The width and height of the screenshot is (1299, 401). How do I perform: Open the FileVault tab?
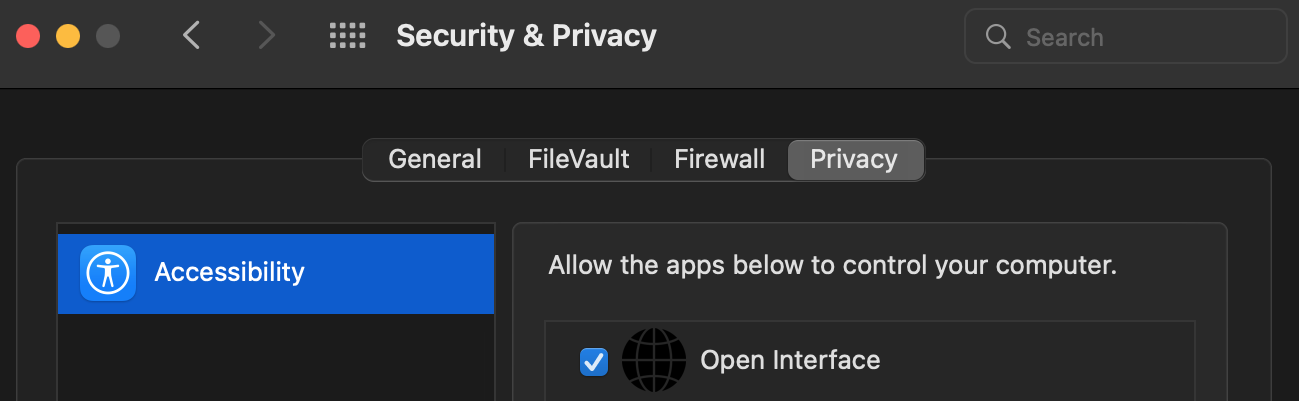pyautogui.click(x=579, y=159)
